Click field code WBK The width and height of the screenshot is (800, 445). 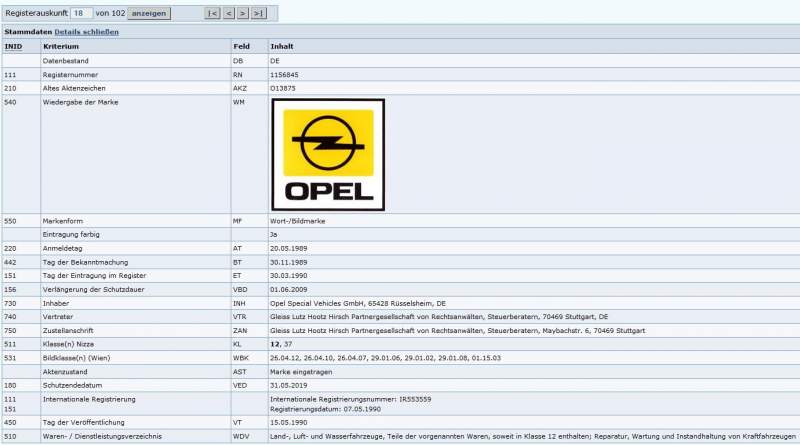tap(240, 358)
